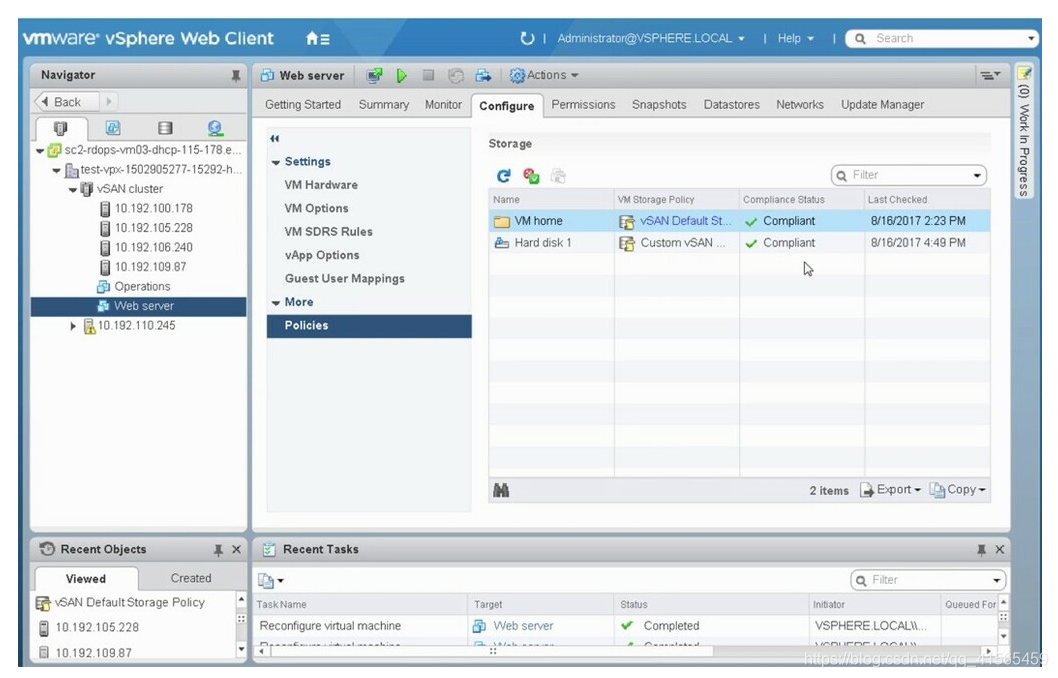Open the Permissions tab
Screen dimensions: 1058x678
click(x=583, y=105)
